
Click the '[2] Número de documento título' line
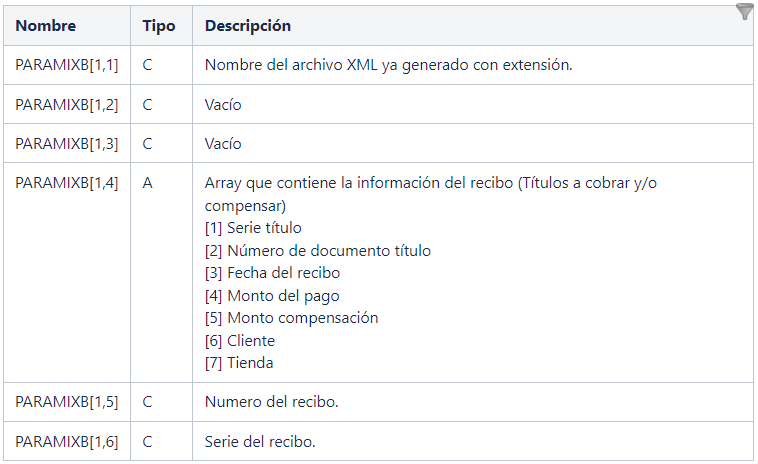coord(318,250)
